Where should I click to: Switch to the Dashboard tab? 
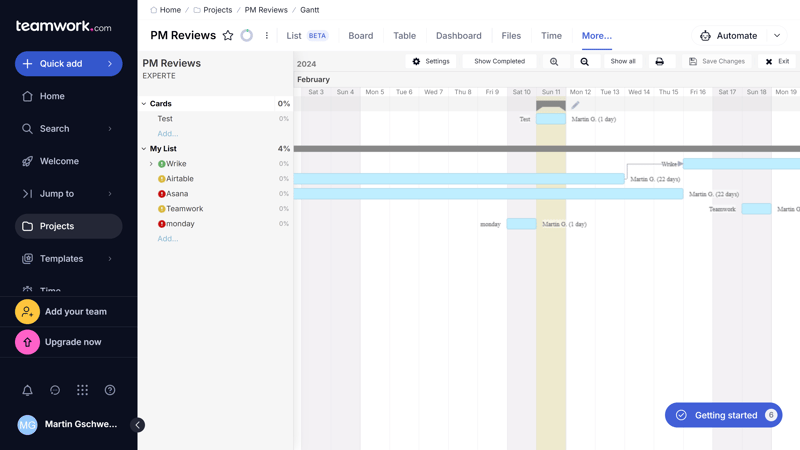click(459, 36)
